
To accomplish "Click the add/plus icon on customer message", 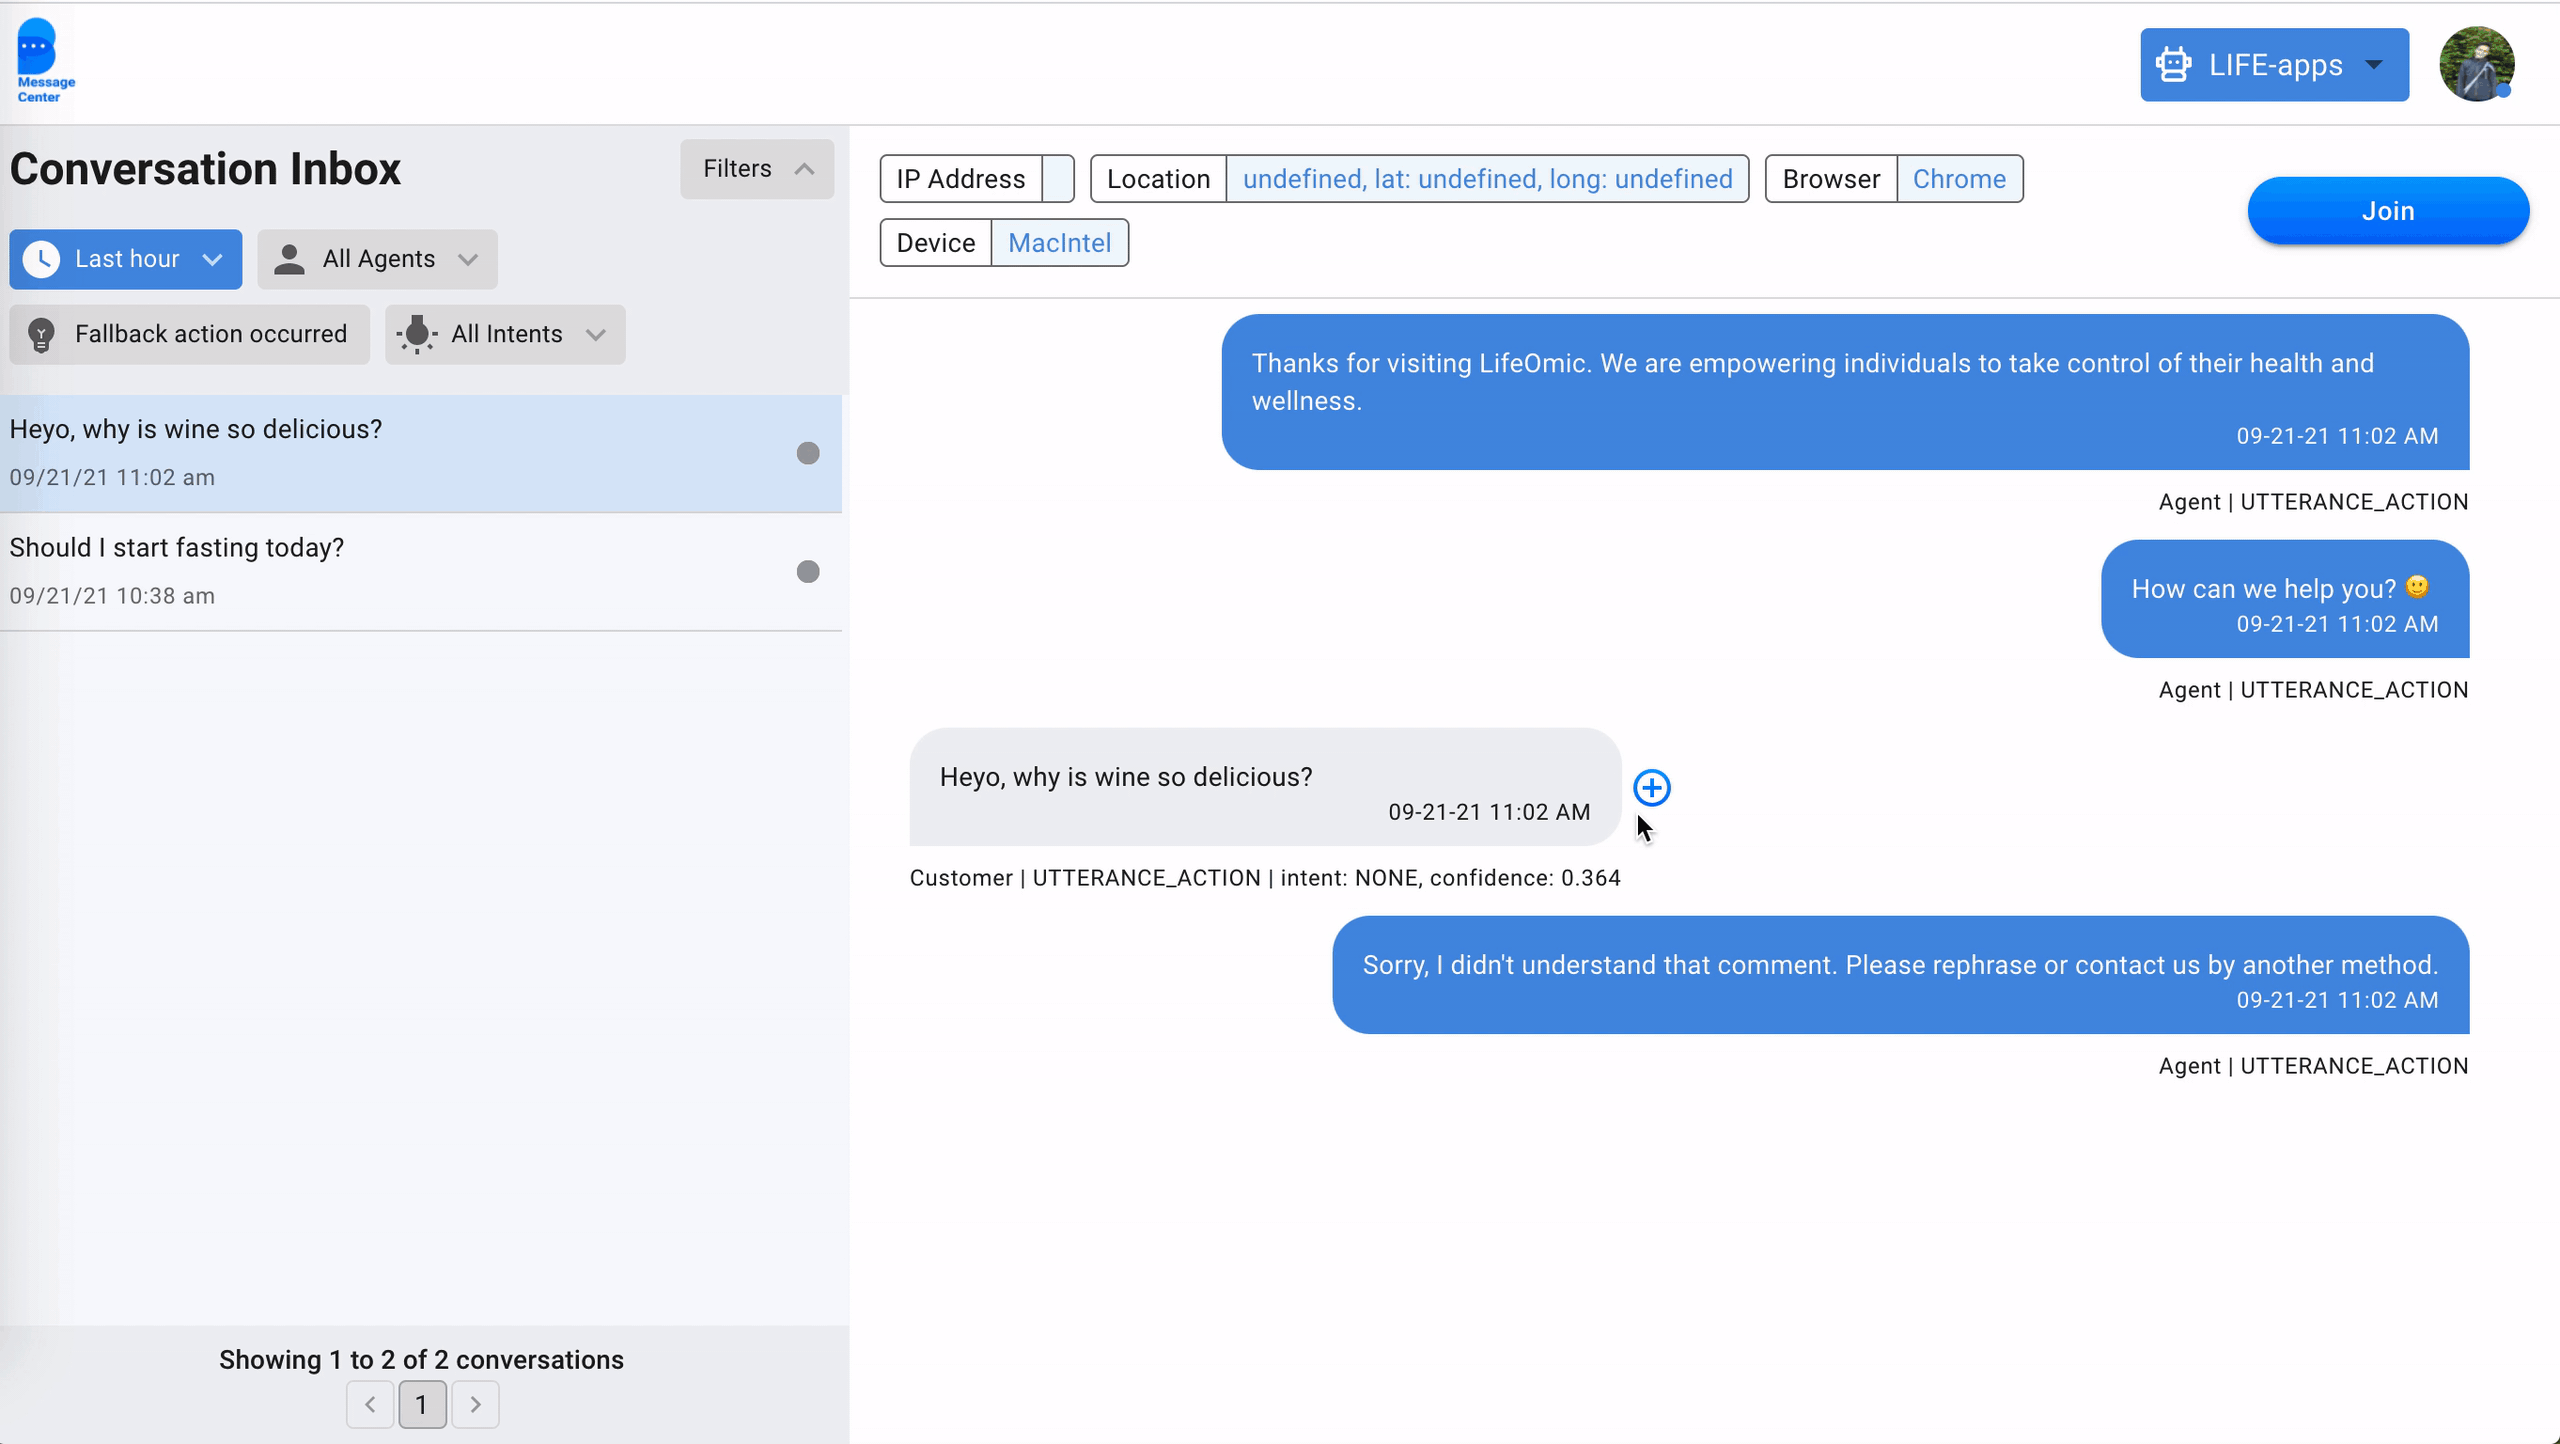I will tap(1651, 786).
